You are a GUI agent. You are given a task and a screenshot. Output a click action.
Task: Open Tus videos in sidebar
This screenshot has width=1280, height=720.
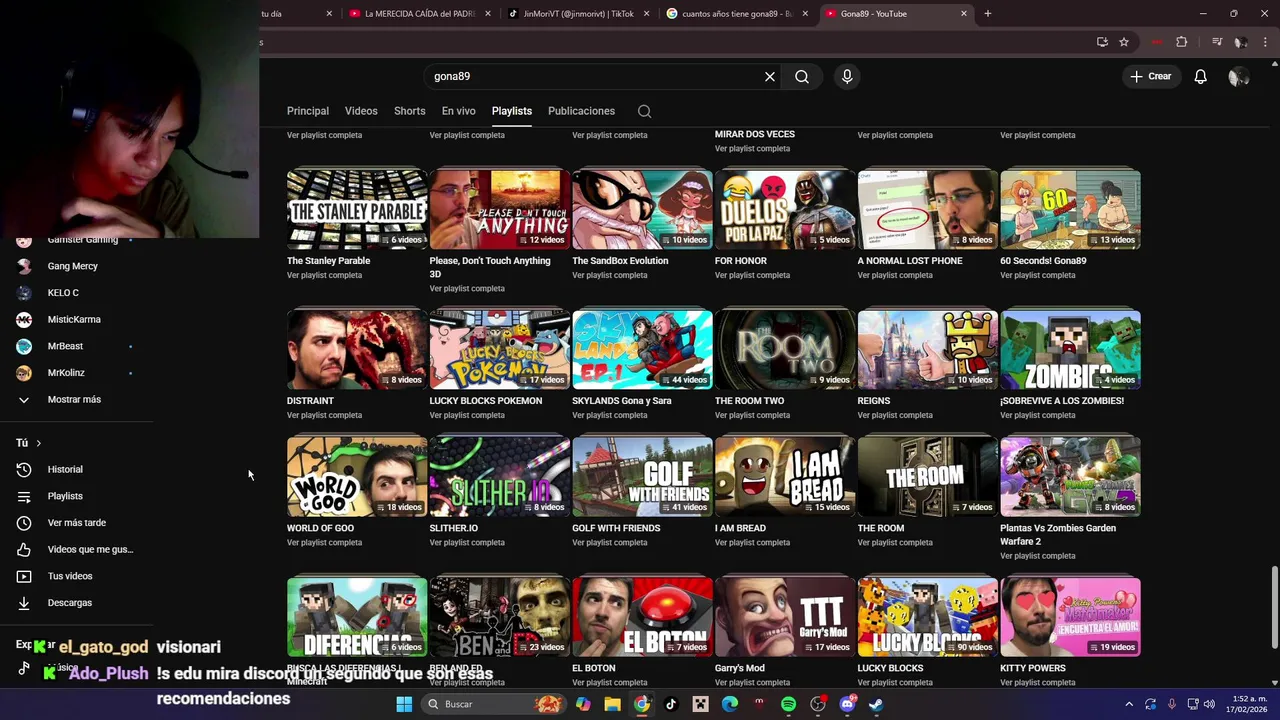click(x=69, y=576)
